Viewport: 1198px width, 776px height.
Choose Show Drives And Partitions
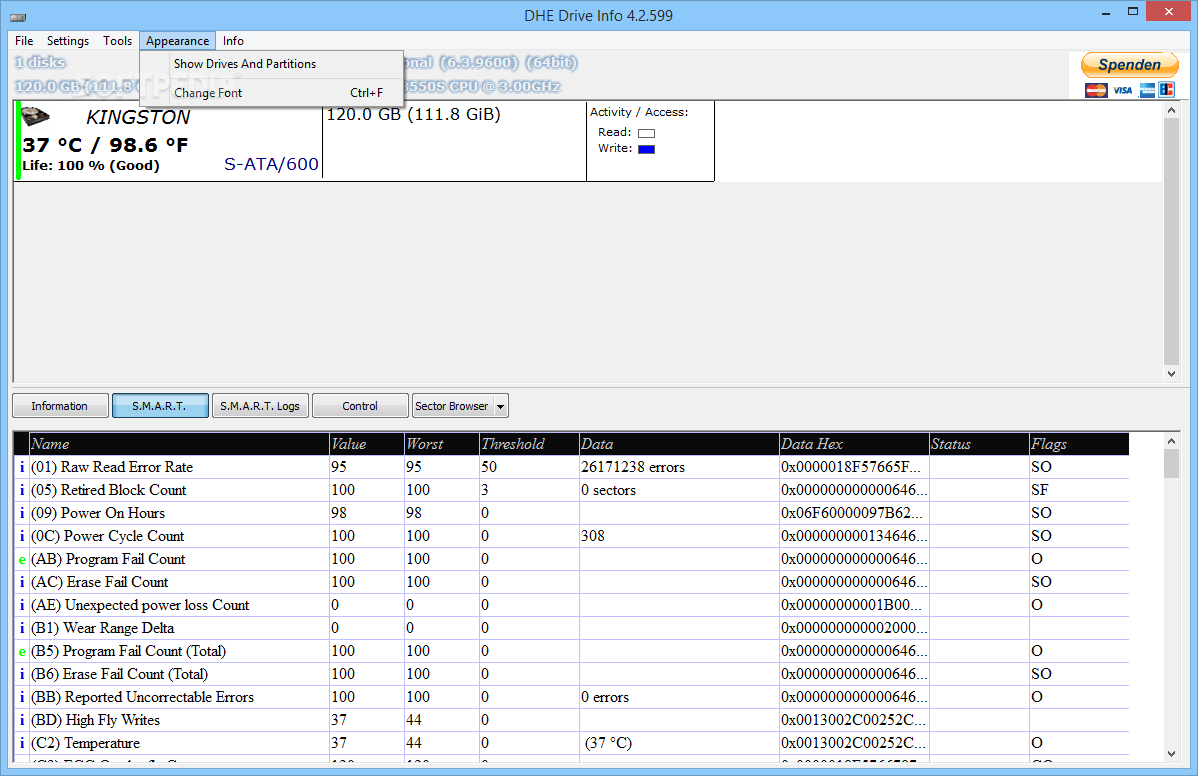(x=271, y=64)
